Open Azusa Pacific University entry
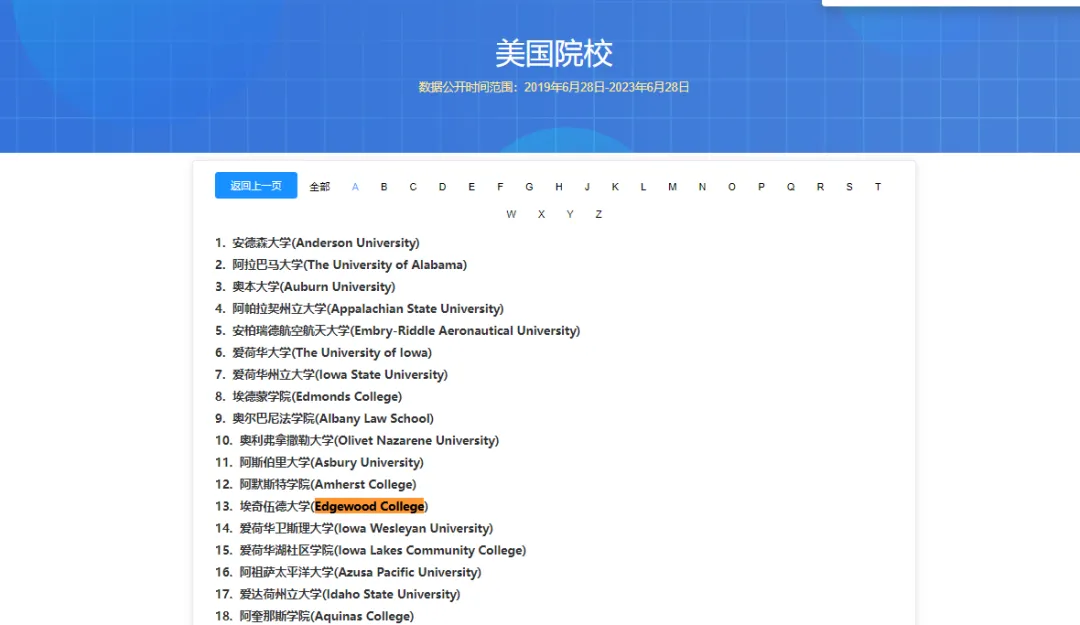 click(360, 573)
